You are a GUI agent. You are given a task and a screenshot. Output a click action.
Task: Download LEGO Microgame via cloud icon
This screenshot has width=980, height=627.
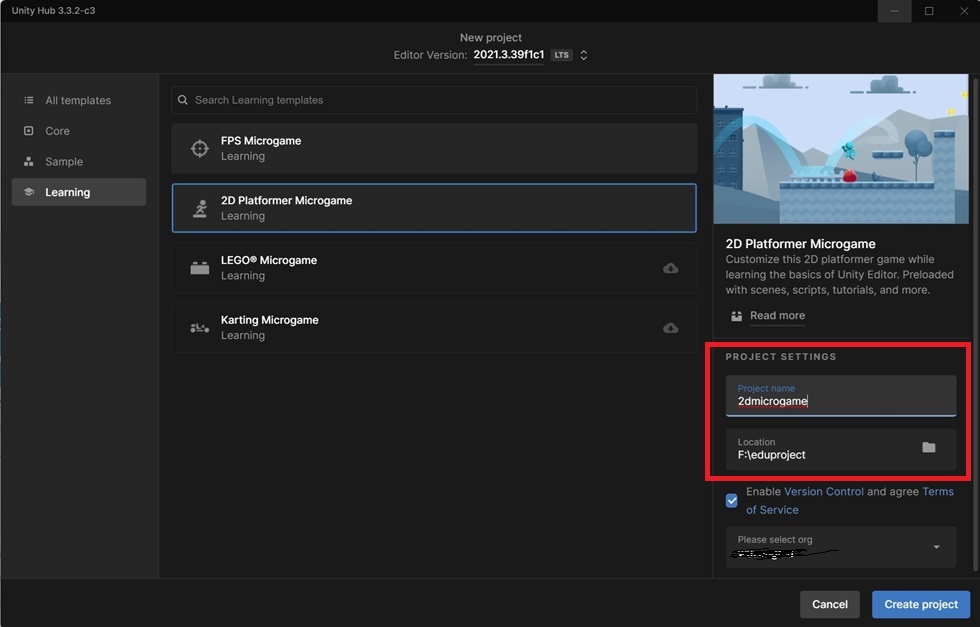[x=671, y=268]
